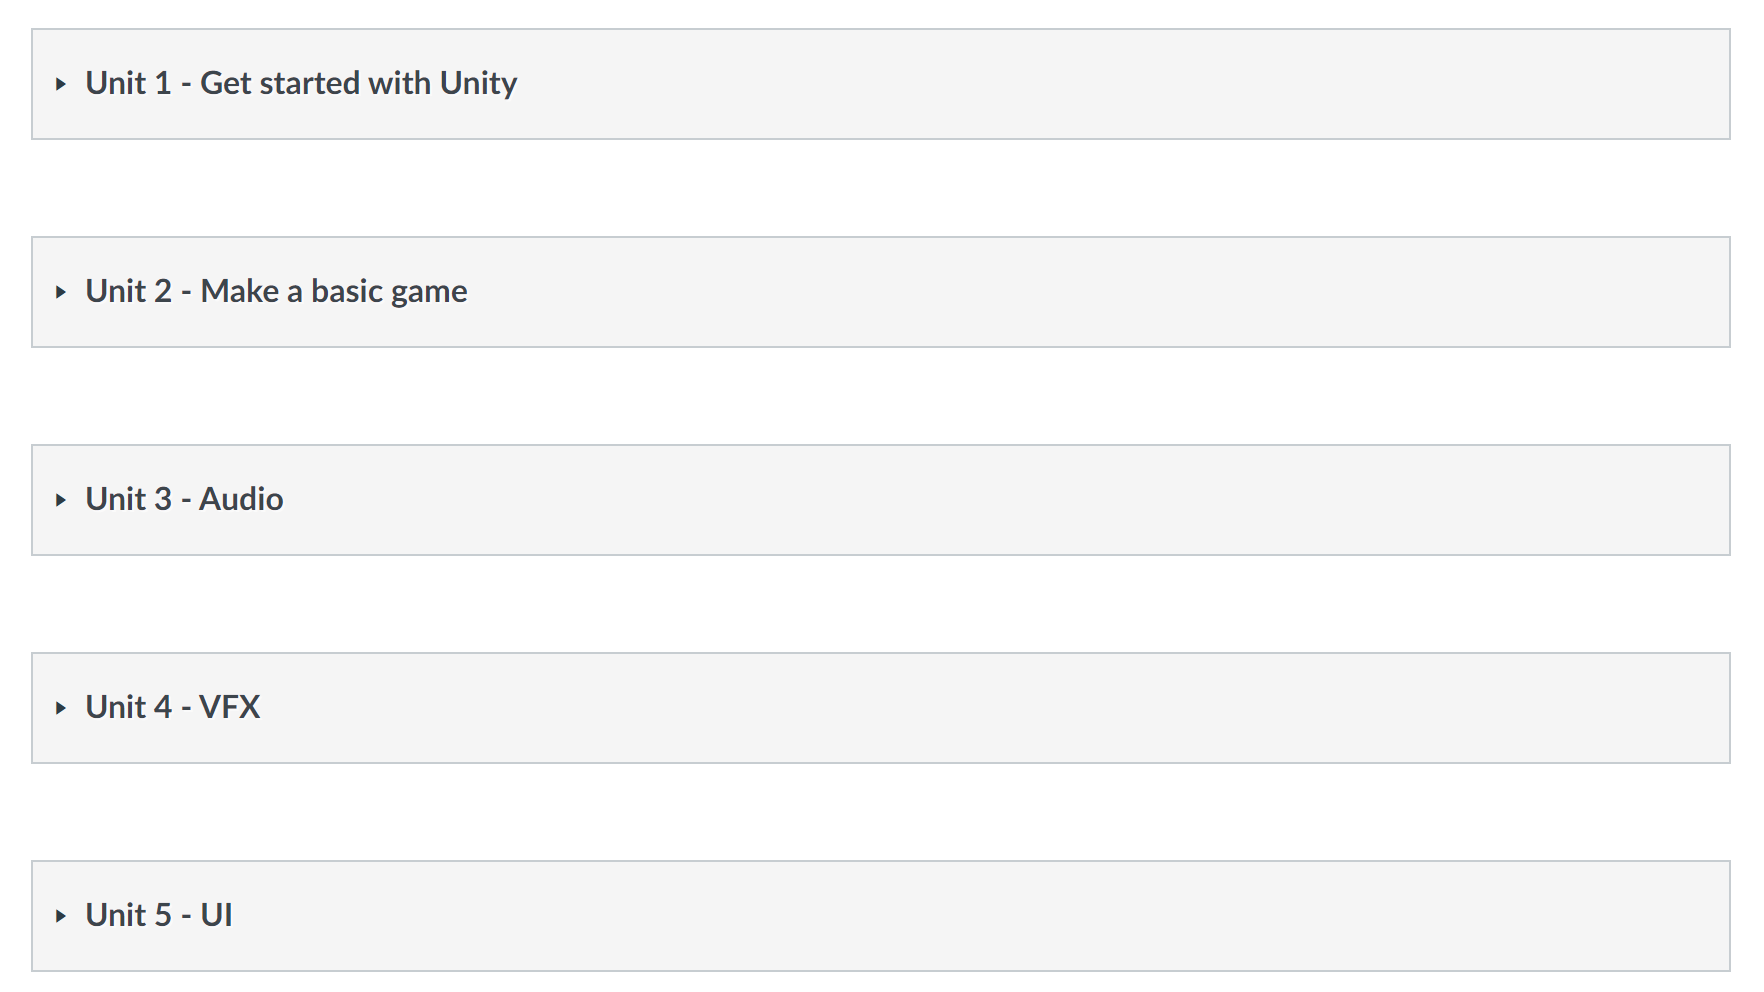
Task: Click the arrow beside Unit 3 - Audio
Action: (x=61, y=500)
